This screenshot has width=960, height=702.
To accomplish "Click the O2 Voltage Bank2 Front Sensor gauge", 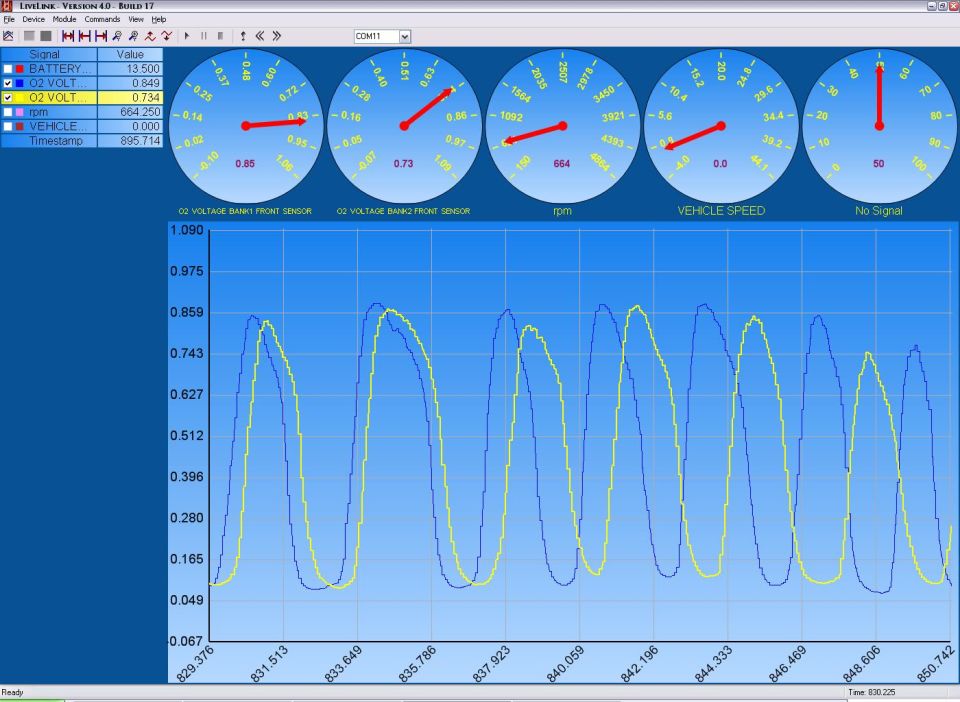I will click(x=404, y=126).
